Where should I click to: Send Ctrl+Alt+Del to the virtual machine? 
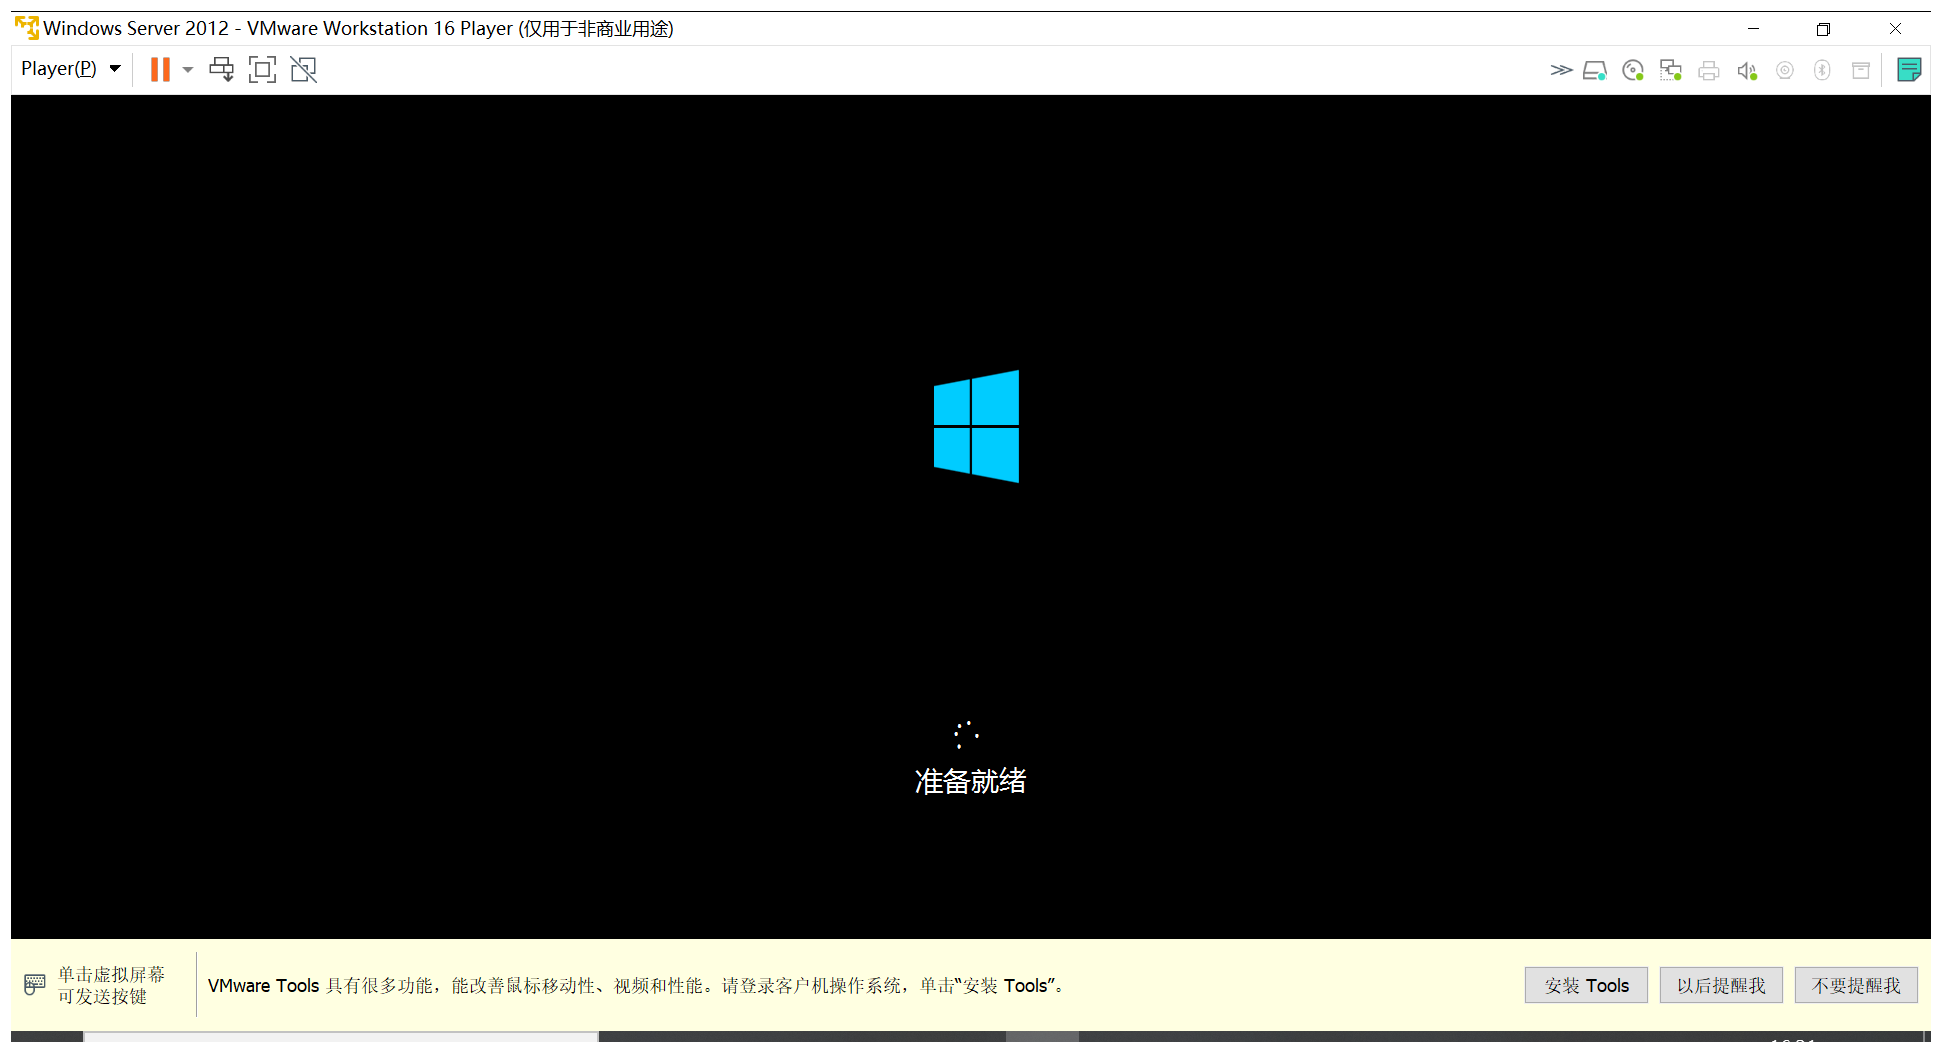(x=221, y=69)
